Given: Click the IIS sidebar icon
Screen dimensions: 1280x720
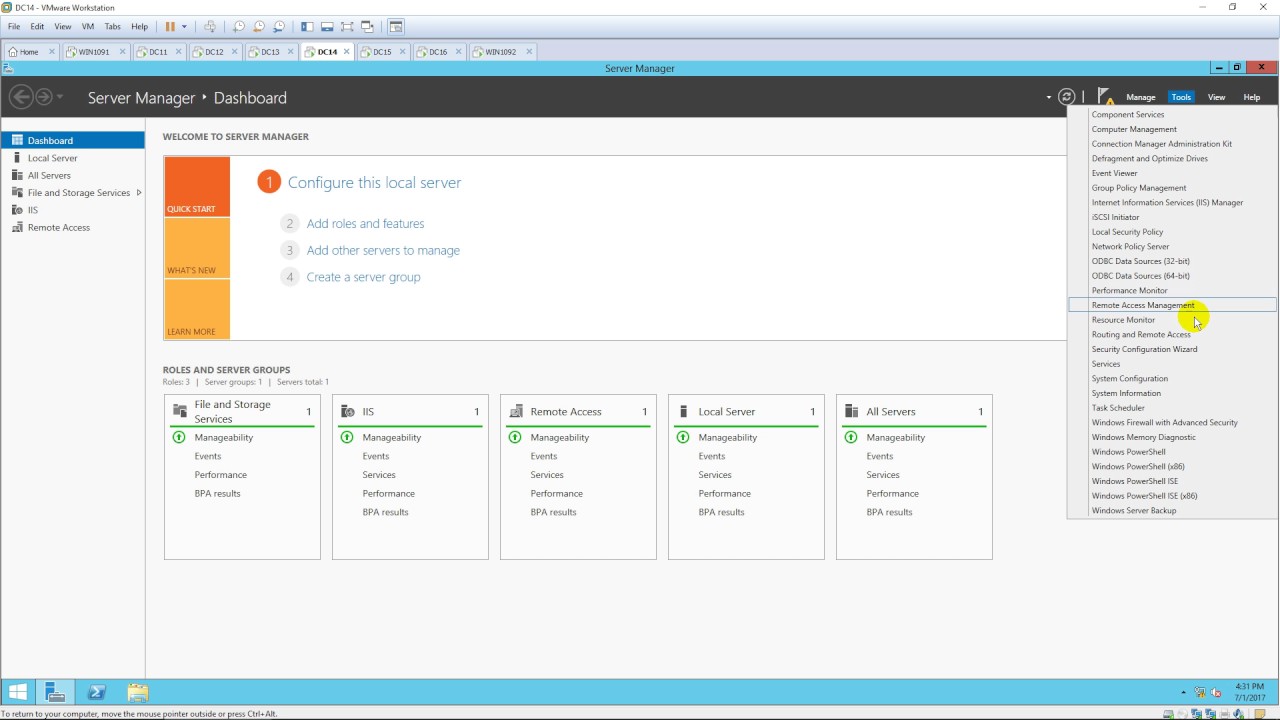Looking at the screenshot, I should [x=17, y=210].
